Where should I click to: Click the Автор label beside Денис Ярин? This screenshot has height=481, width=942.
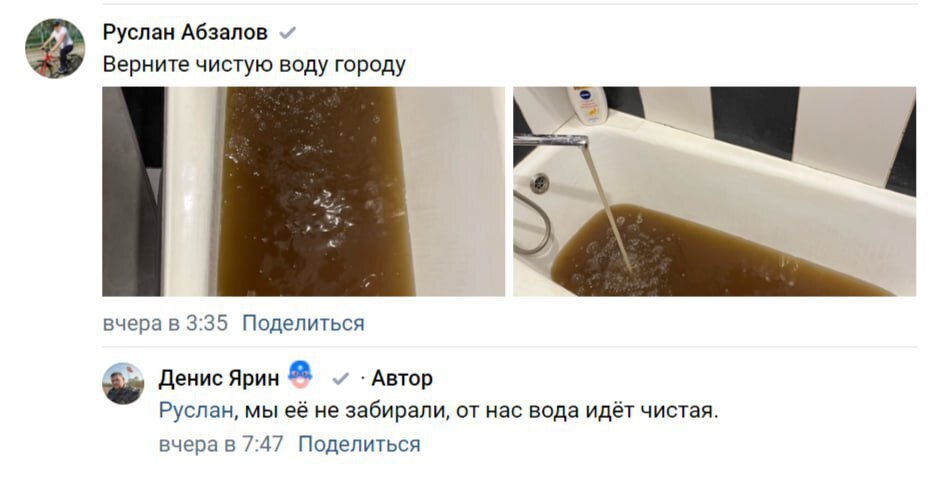pyautogui.click(x=402, y=378)
